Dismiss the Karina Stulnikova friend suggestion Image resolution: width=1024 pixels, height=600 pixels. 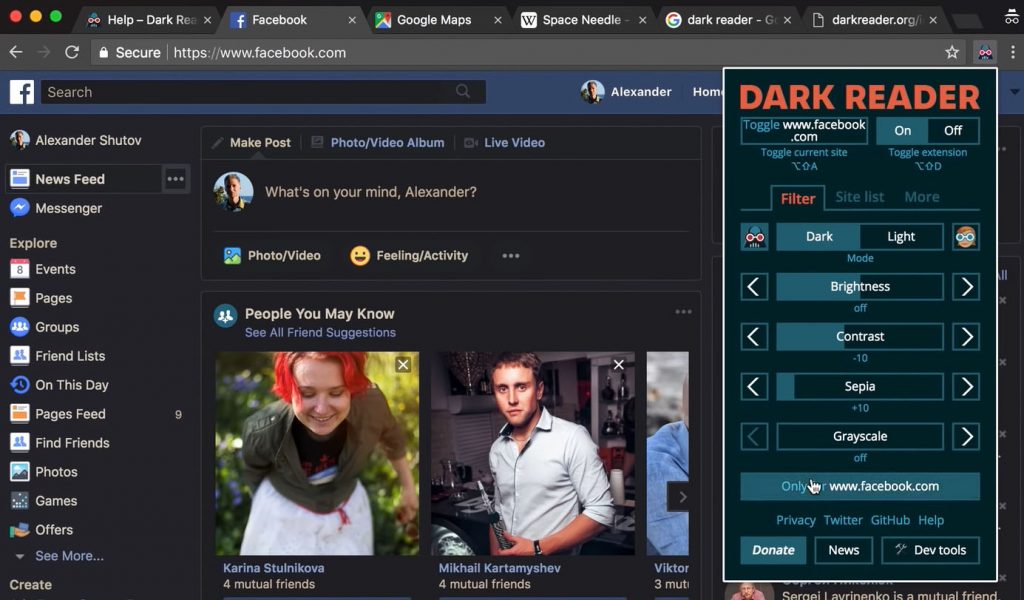point(403,365)
